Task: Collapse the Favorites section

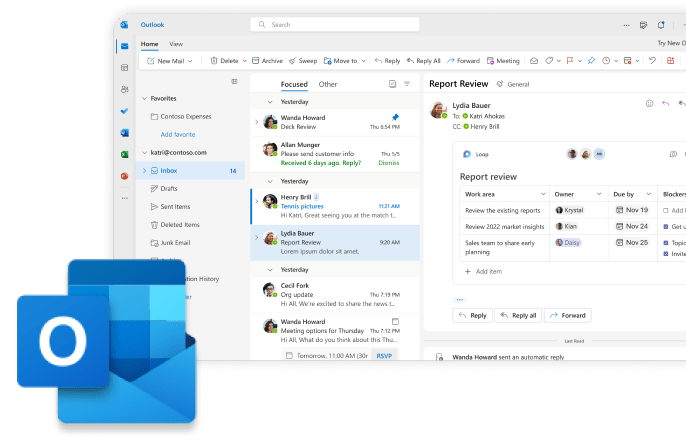Action: click(144, 98)
